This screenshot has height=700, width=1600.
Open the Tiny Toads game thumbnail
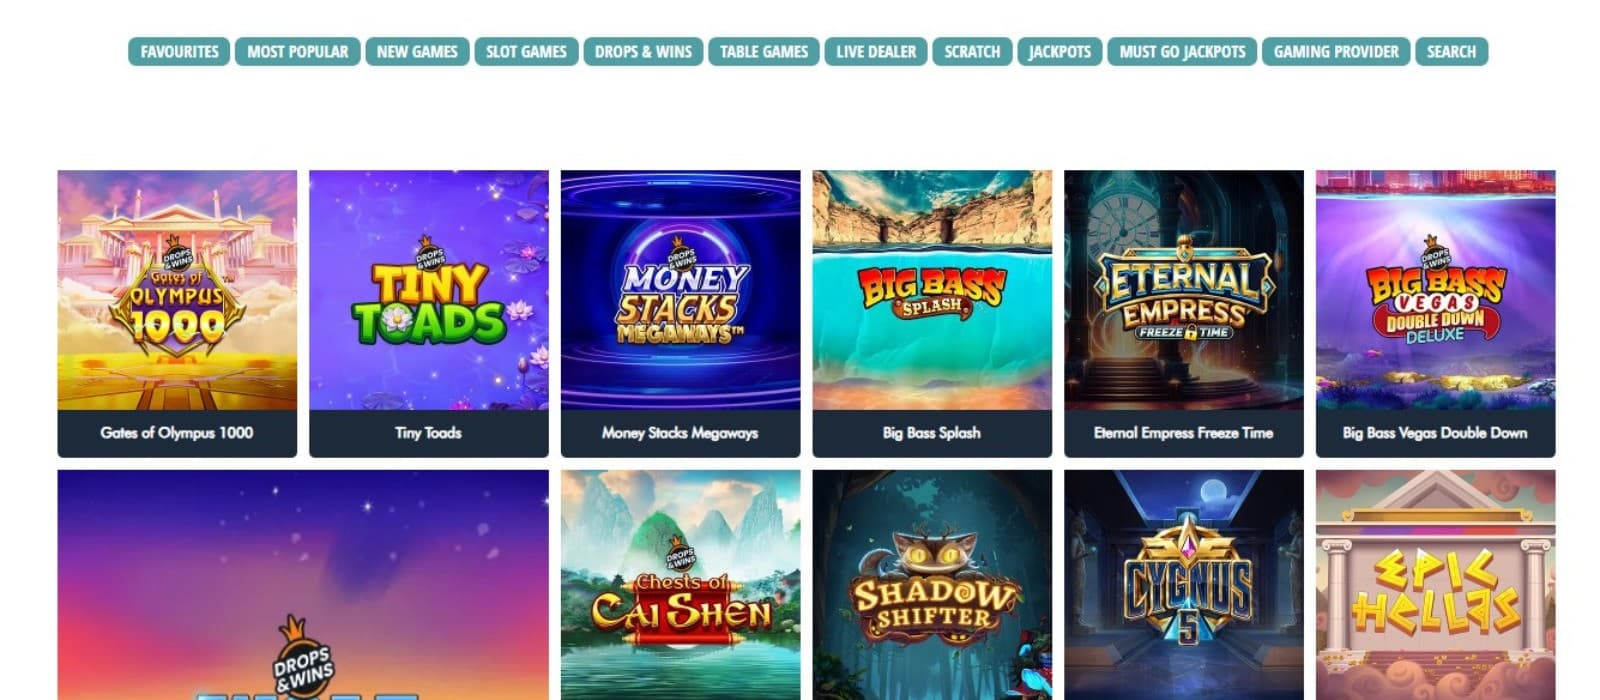coord(429,313)
